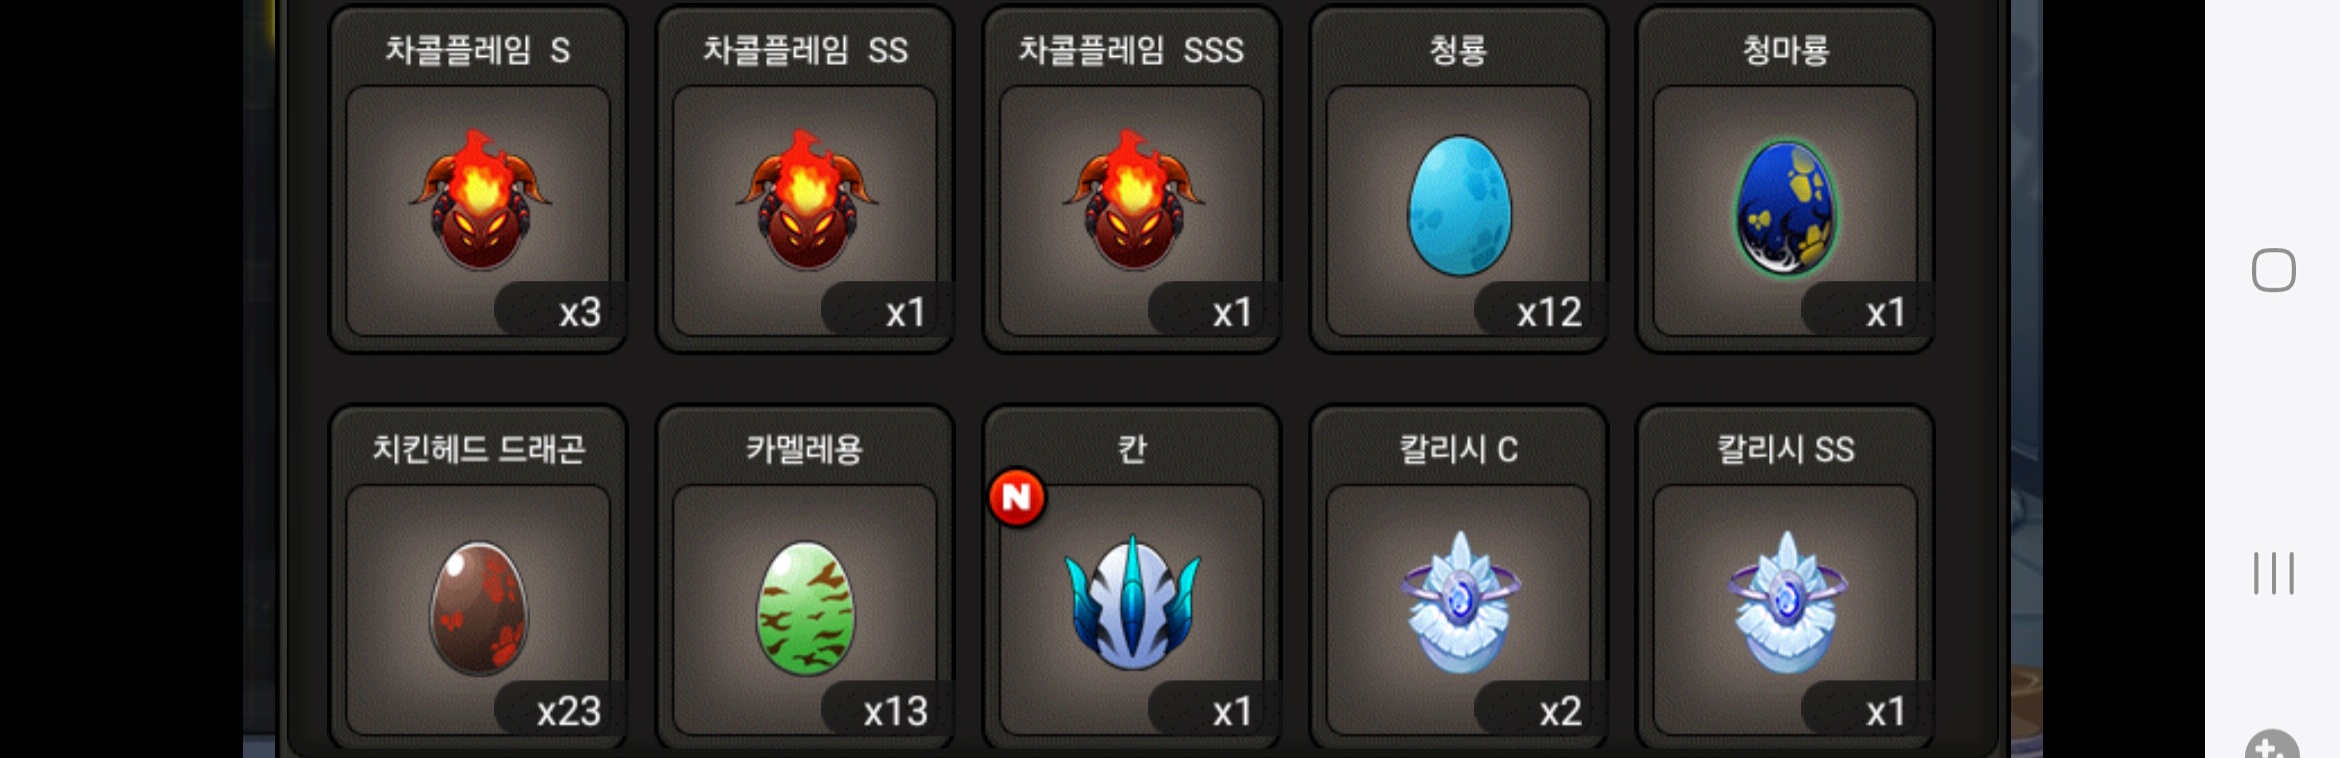The width and height of the screenshot is (2340, 758).
Task: Click the 칼리시 SS title label
Action: [1786, 449]
